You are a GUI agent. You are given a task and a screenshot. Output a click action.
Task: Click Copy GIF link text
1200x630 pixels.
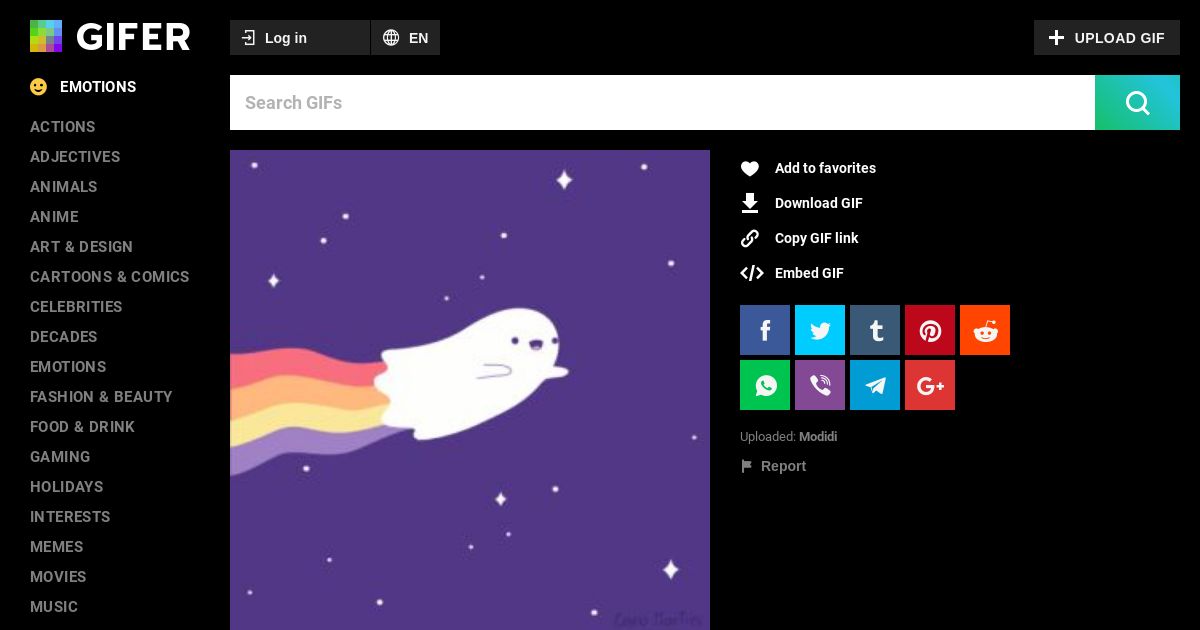(816, 238)
